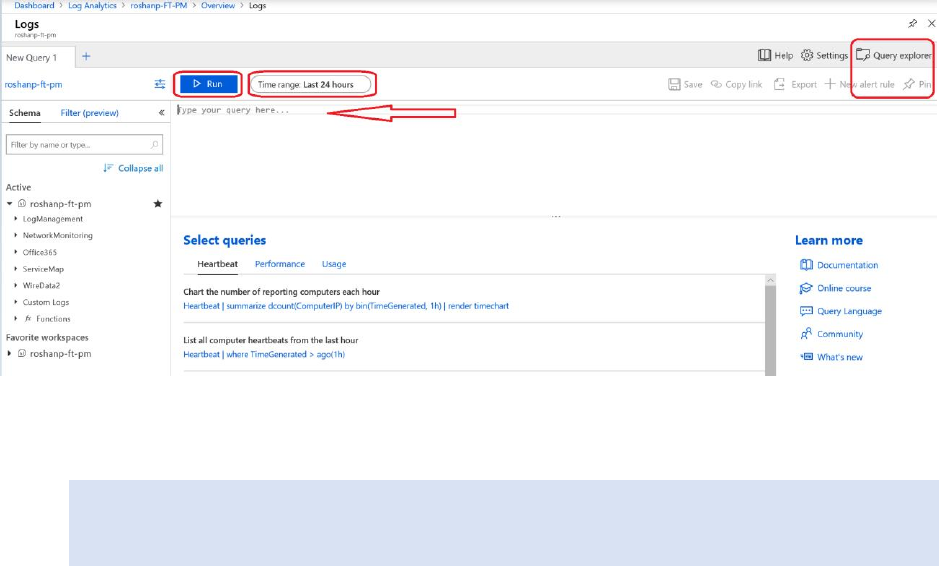
Task: Open Settings gear in Logs toolbar
Action: point(824,55)
